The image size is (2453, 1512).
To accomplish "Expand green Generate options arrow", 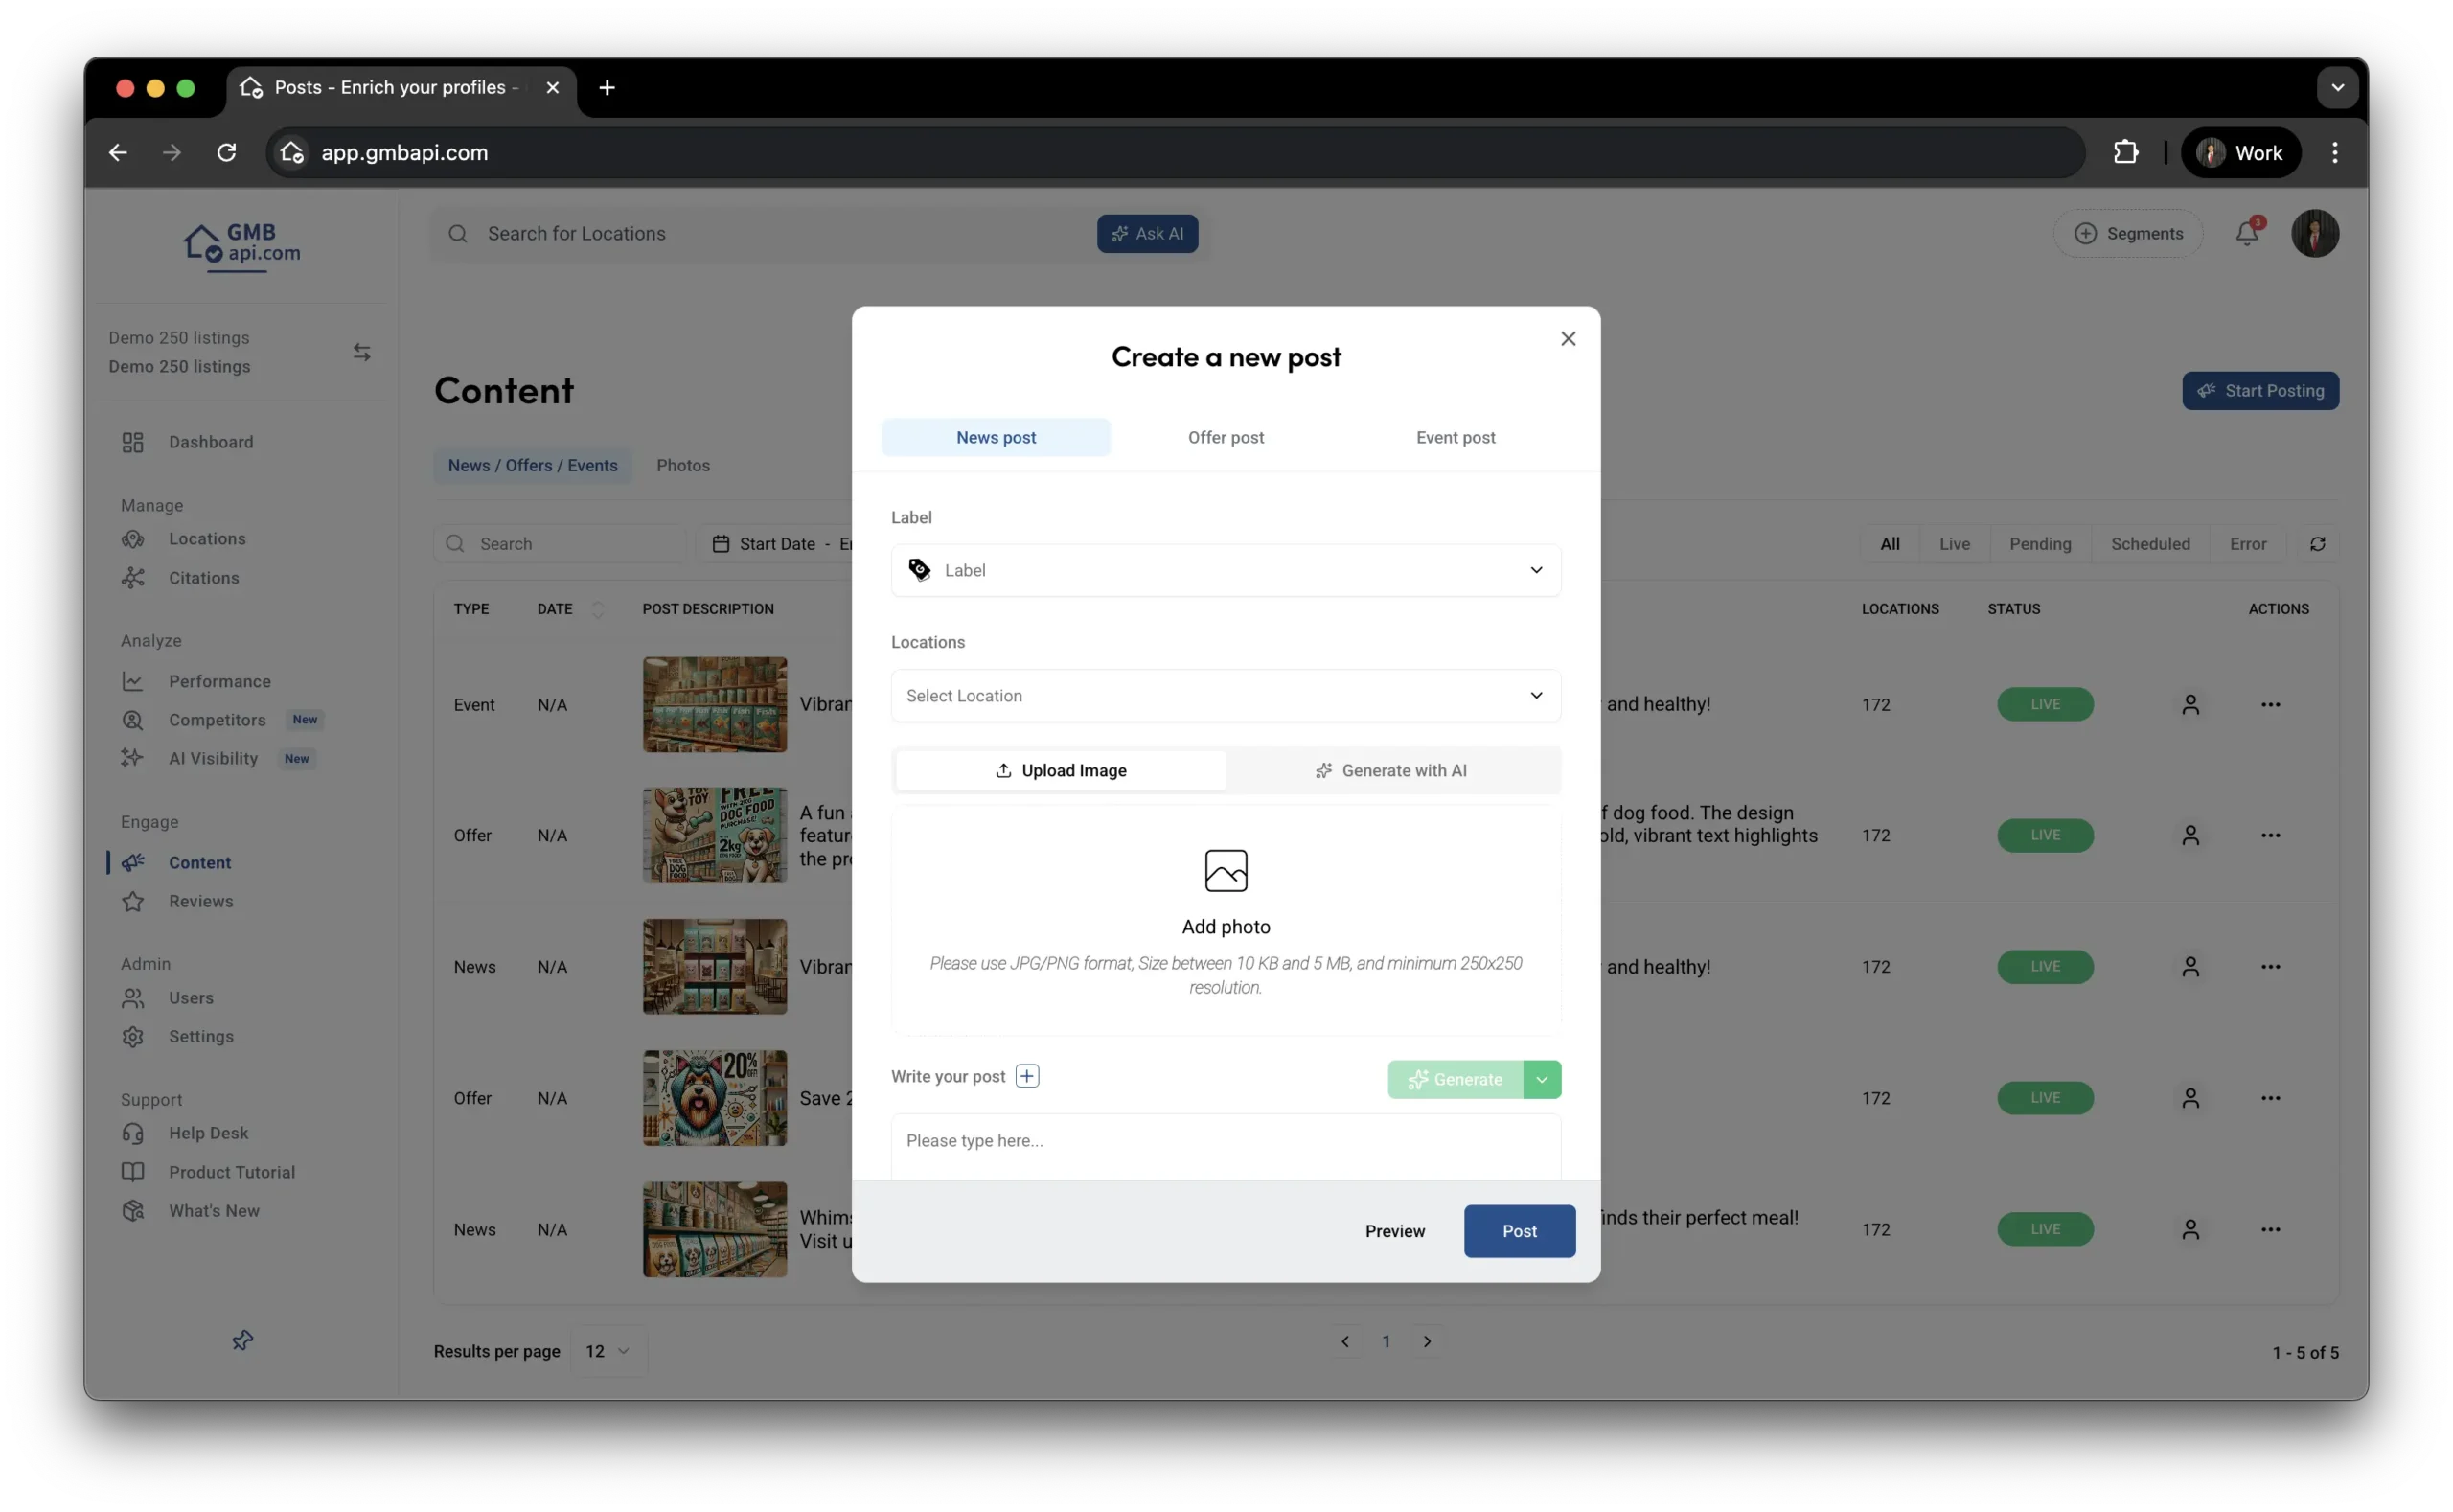I will (x=1541, y=1080).
